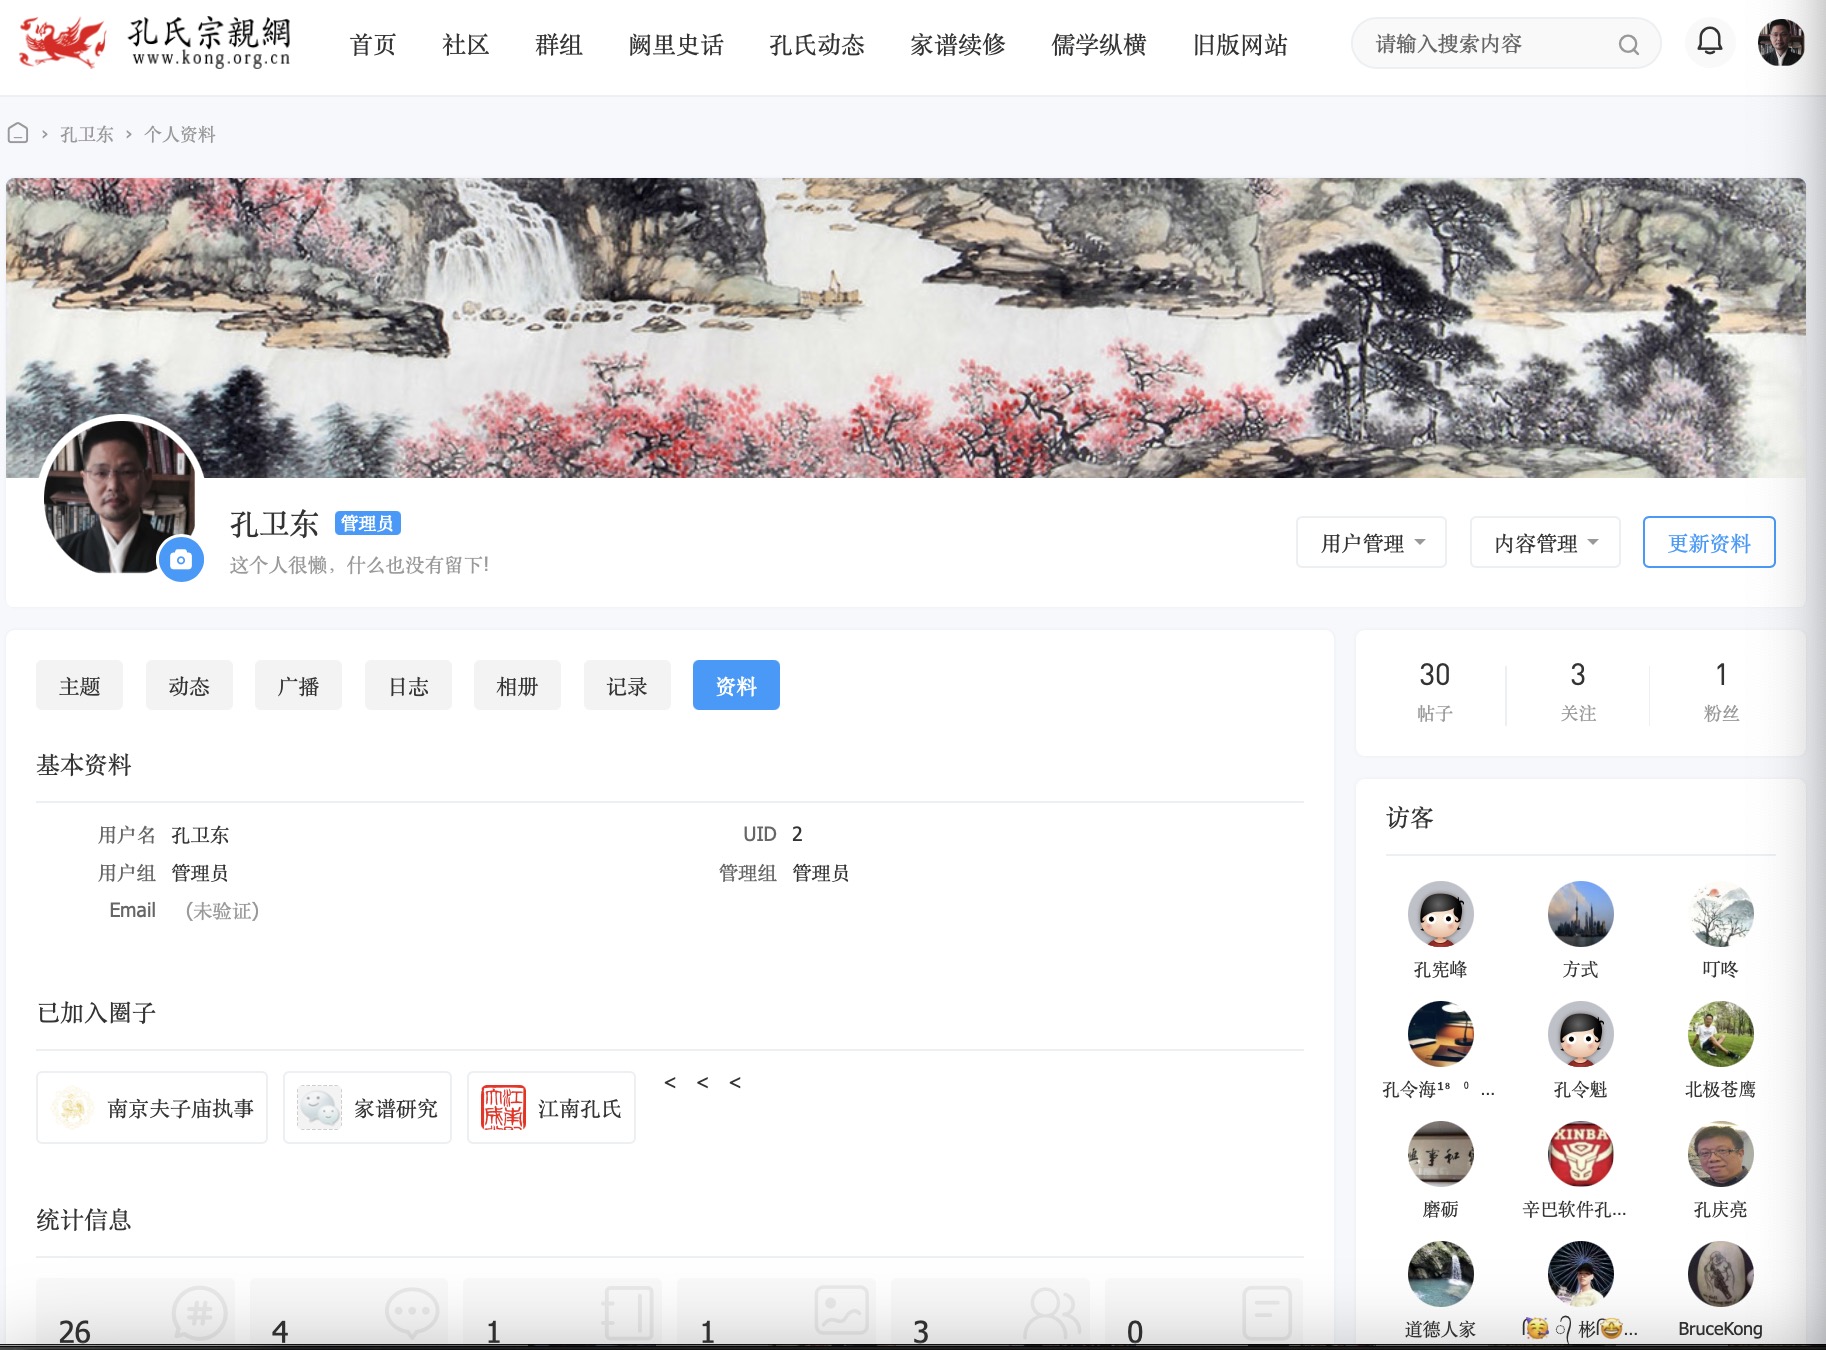Click the 江南孔氏 red seal icon
The image size is (1826, 1350).
pyautogui.click(x=503, y=1108)
